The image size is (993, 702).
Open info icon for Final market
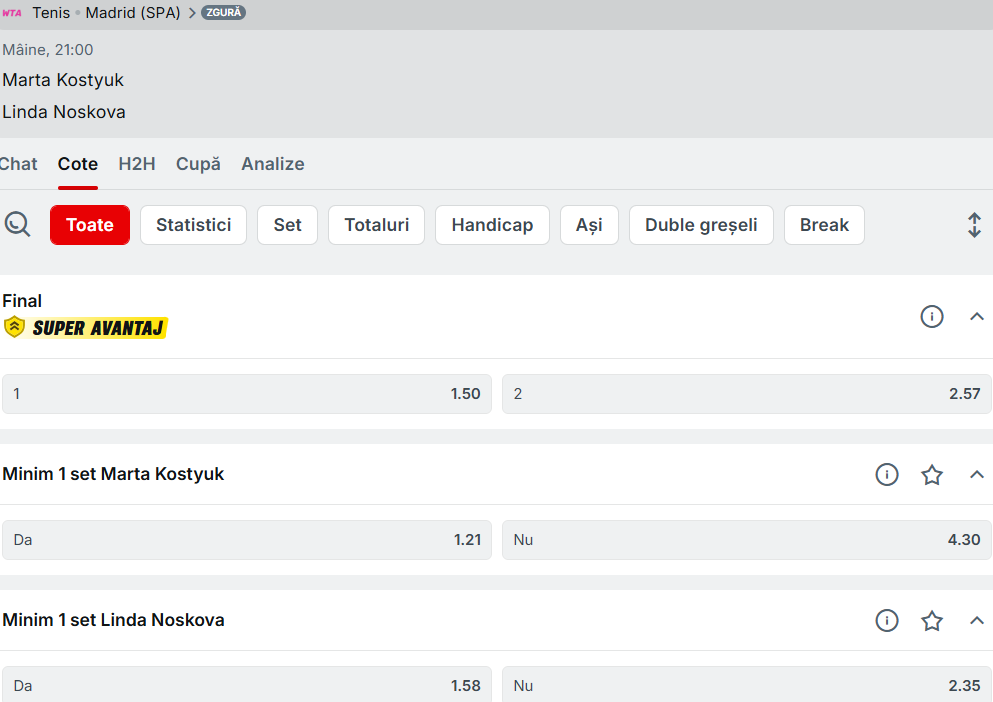pyautogui.click(x=931, y=317)
